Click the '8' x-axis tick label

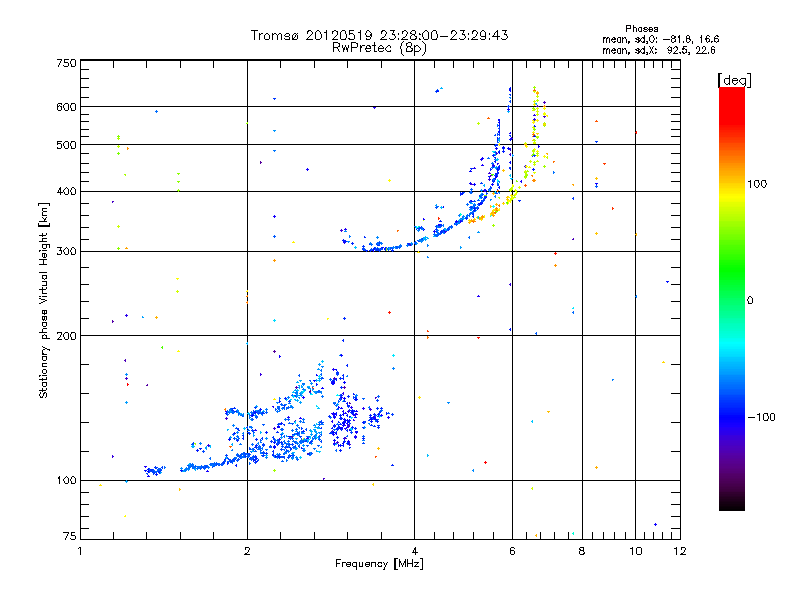click(x=582, y=551)
